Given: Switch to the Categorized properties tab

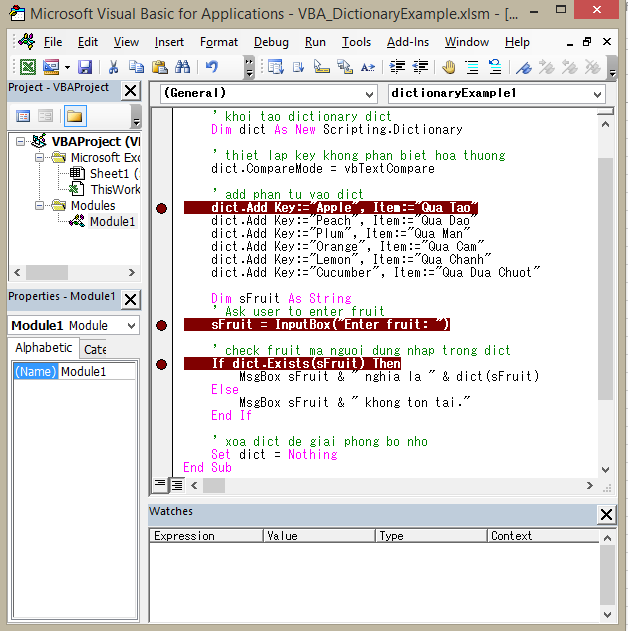Looking at the screenshot, I should pos(95,349).
